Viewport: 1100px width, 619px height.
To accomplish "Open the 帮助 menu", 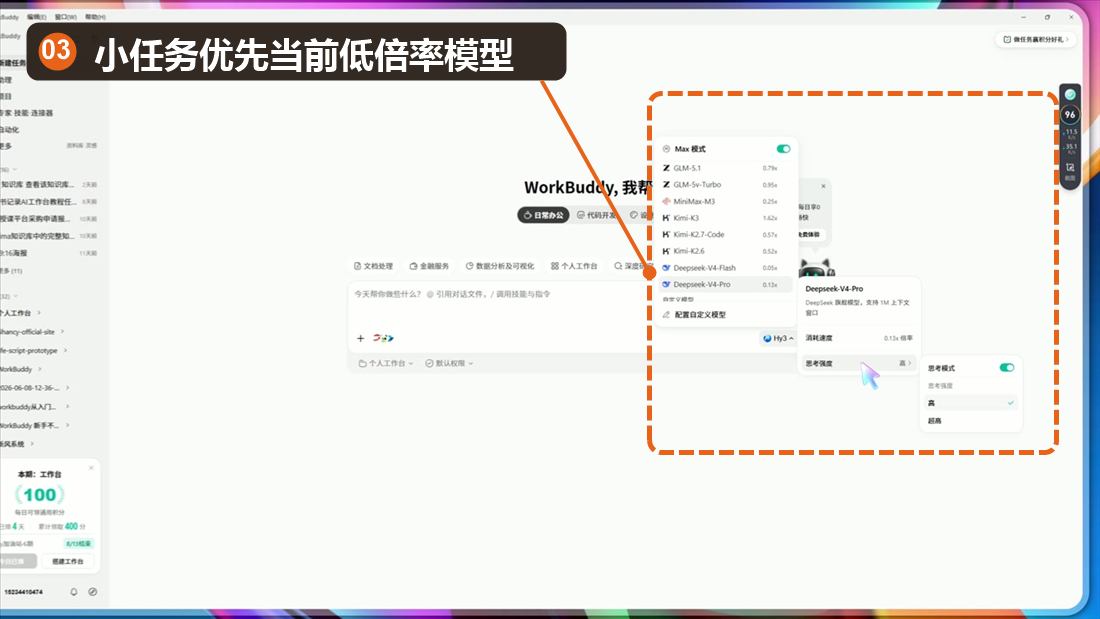I will point(95,17).
